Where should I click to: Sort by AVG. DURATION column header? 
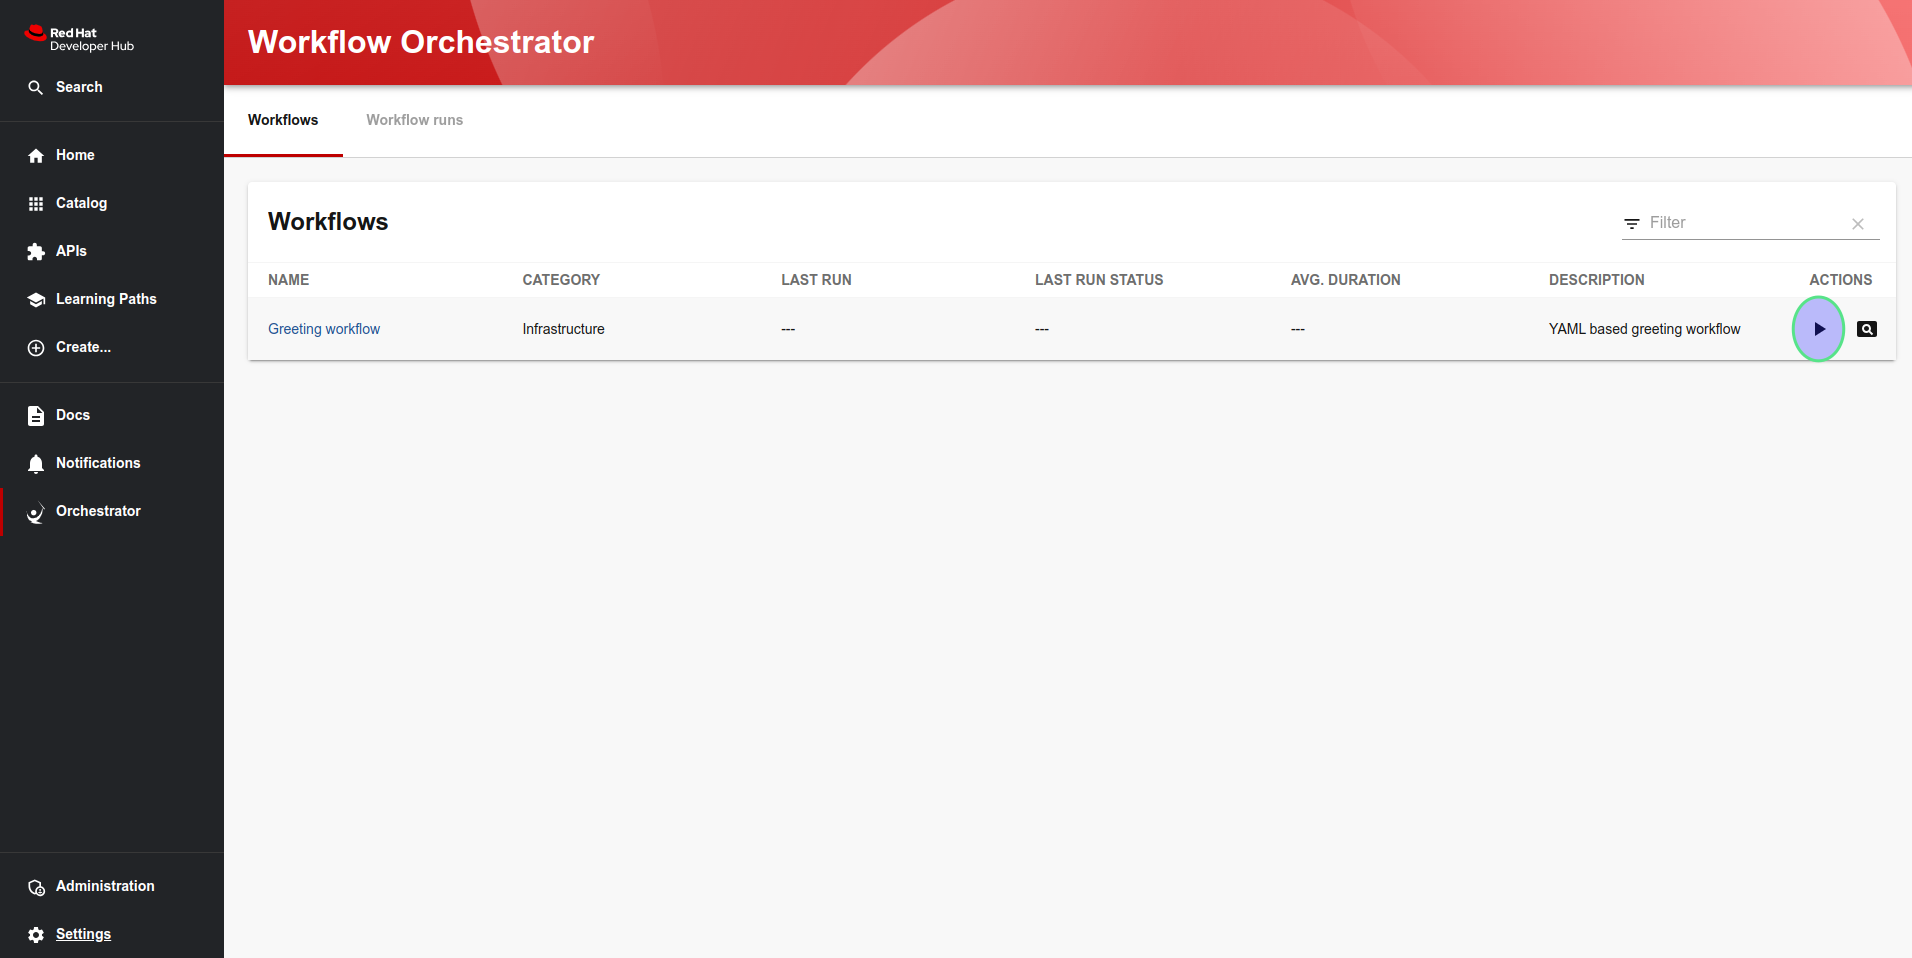click(1345, 280)
